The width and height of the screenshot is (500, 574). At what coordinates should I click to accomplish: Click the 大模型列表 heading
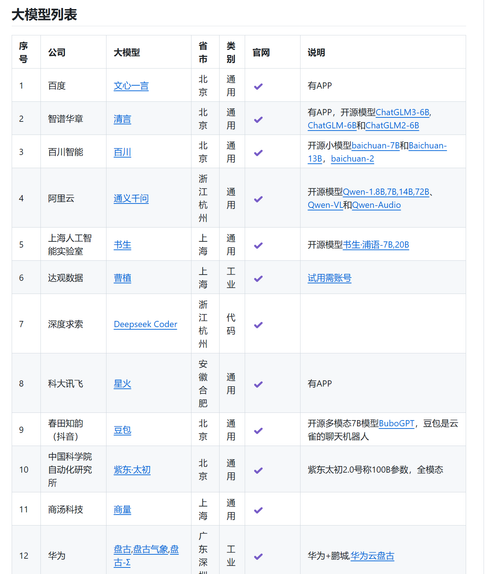[44, 15]
